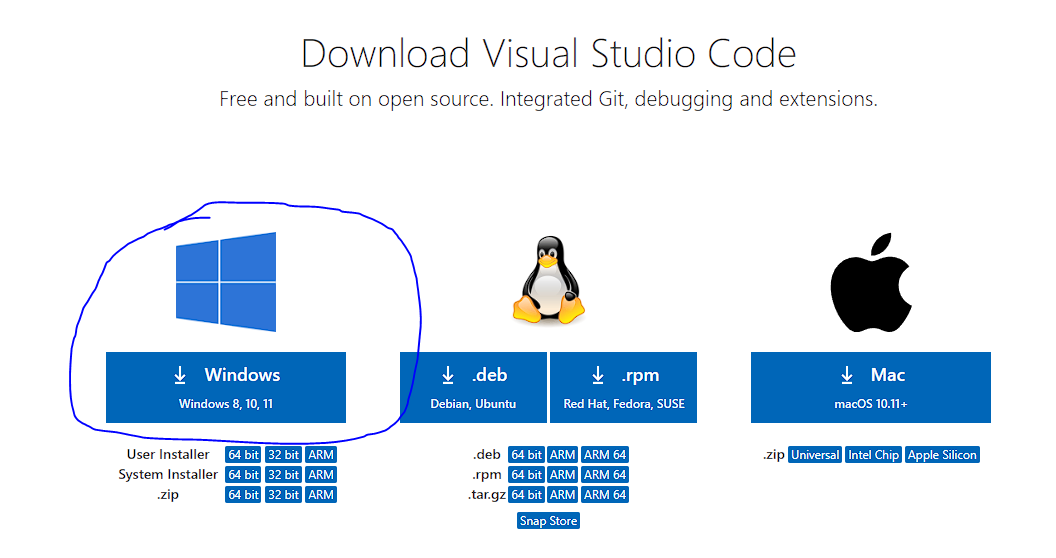Pick .tar.gz ARM 64 download
This screenshot has width=1056, height=558.
(x=605, y=495)
